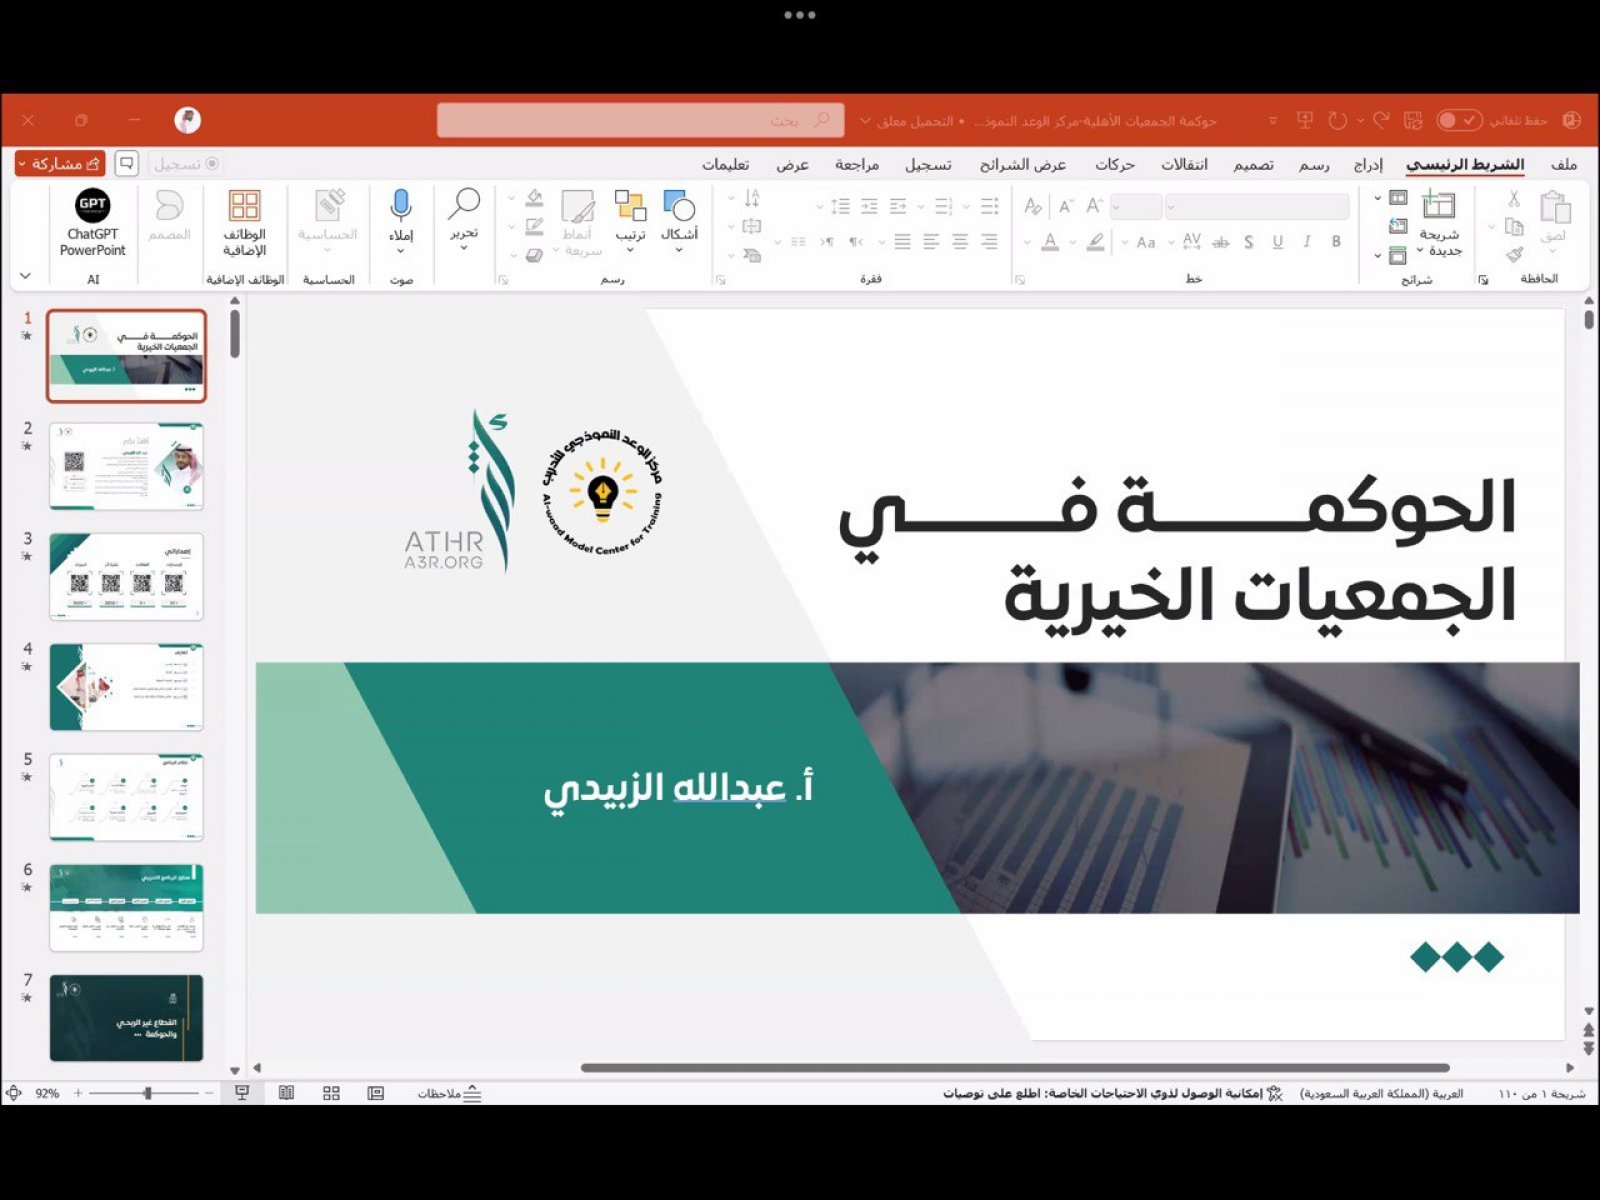Align text to the right
1600x1200 pixels.
pyautogui.click(x=990, y=242)
